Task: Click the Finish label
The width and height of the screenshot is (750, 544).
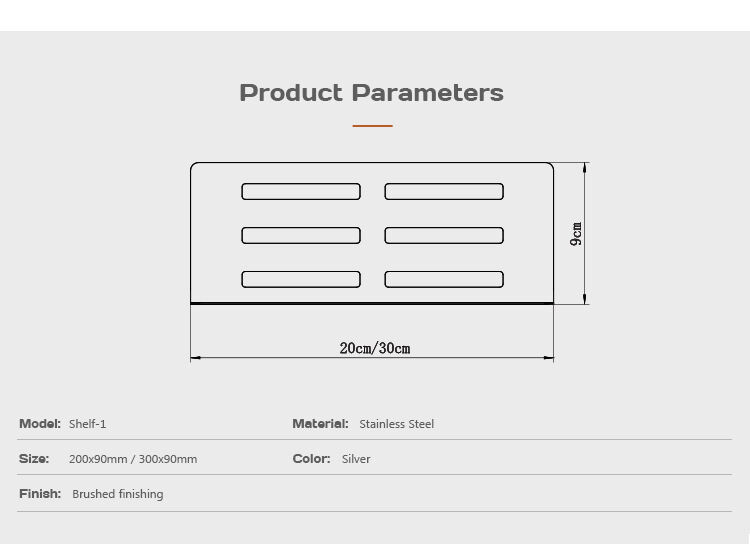Action: [40, 494]
